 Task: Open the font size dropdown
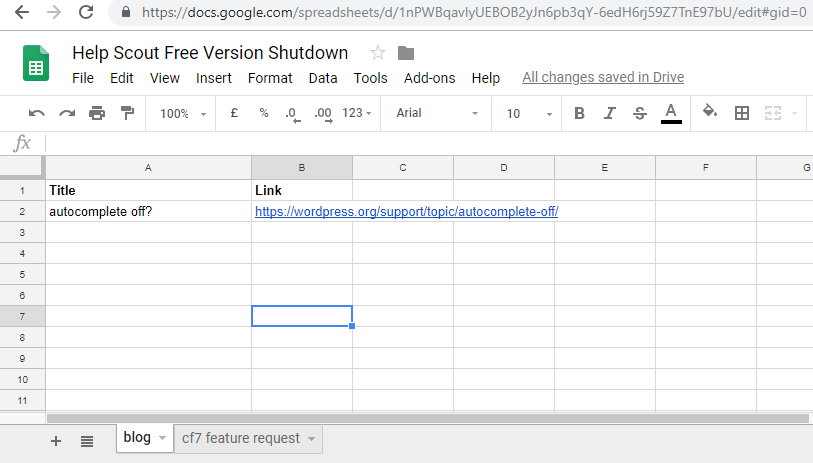point(523,114)
